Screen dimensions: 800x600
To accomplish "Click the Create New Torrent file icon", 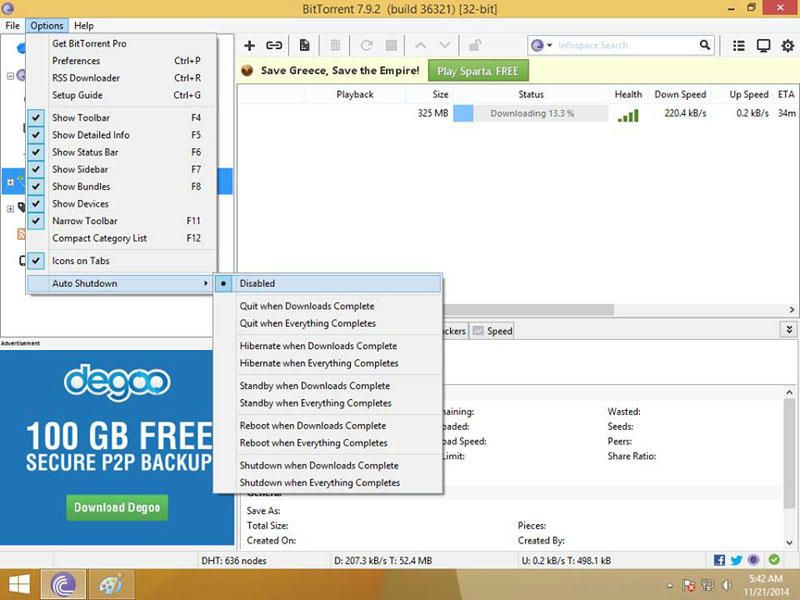I will pyautogui.click(x=305, y=45).
